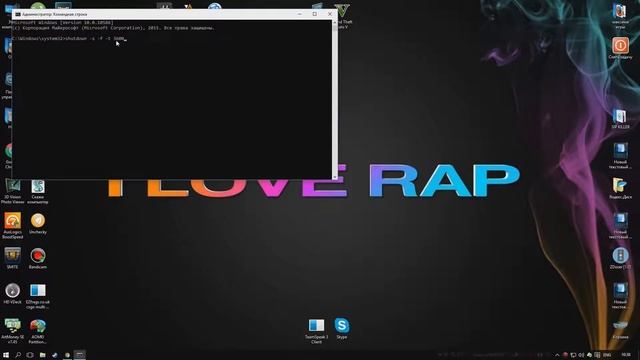Select the TeamSpeak 3 Client icon
The height and width of the screenshot is (360, 640).
pos(316,331)
